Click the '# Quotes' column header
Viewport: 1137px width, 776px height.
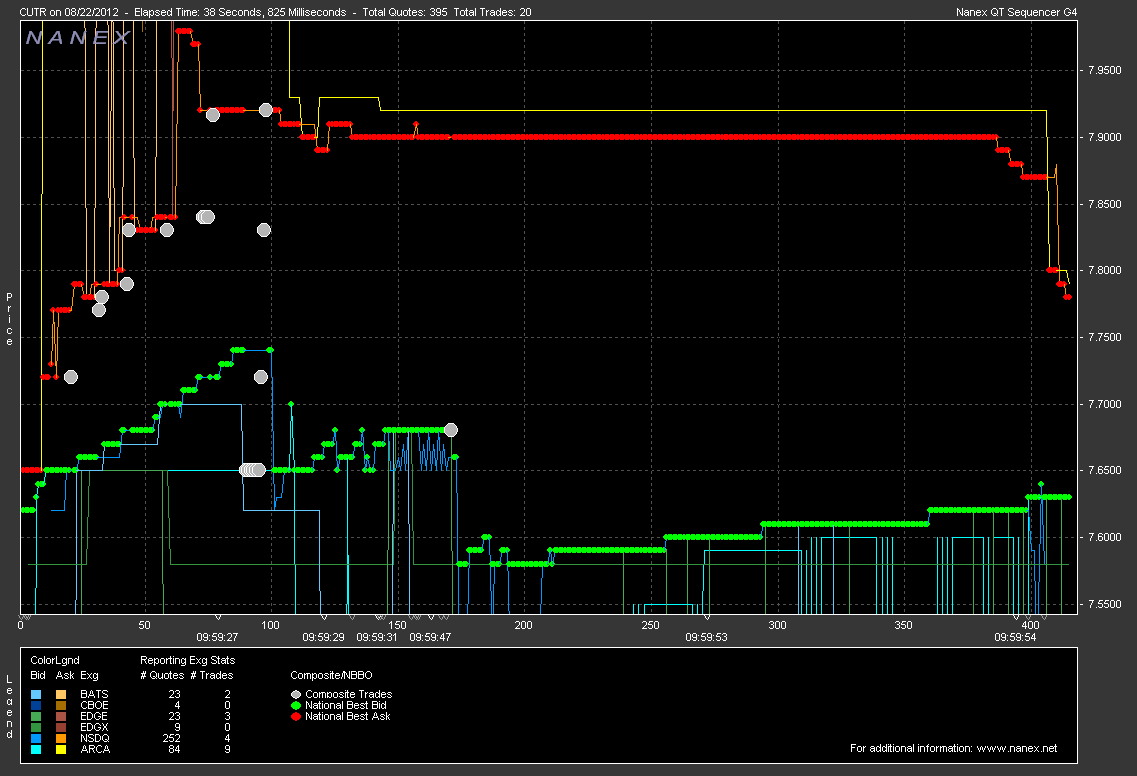pyautogui.click(x=161, y=675)
